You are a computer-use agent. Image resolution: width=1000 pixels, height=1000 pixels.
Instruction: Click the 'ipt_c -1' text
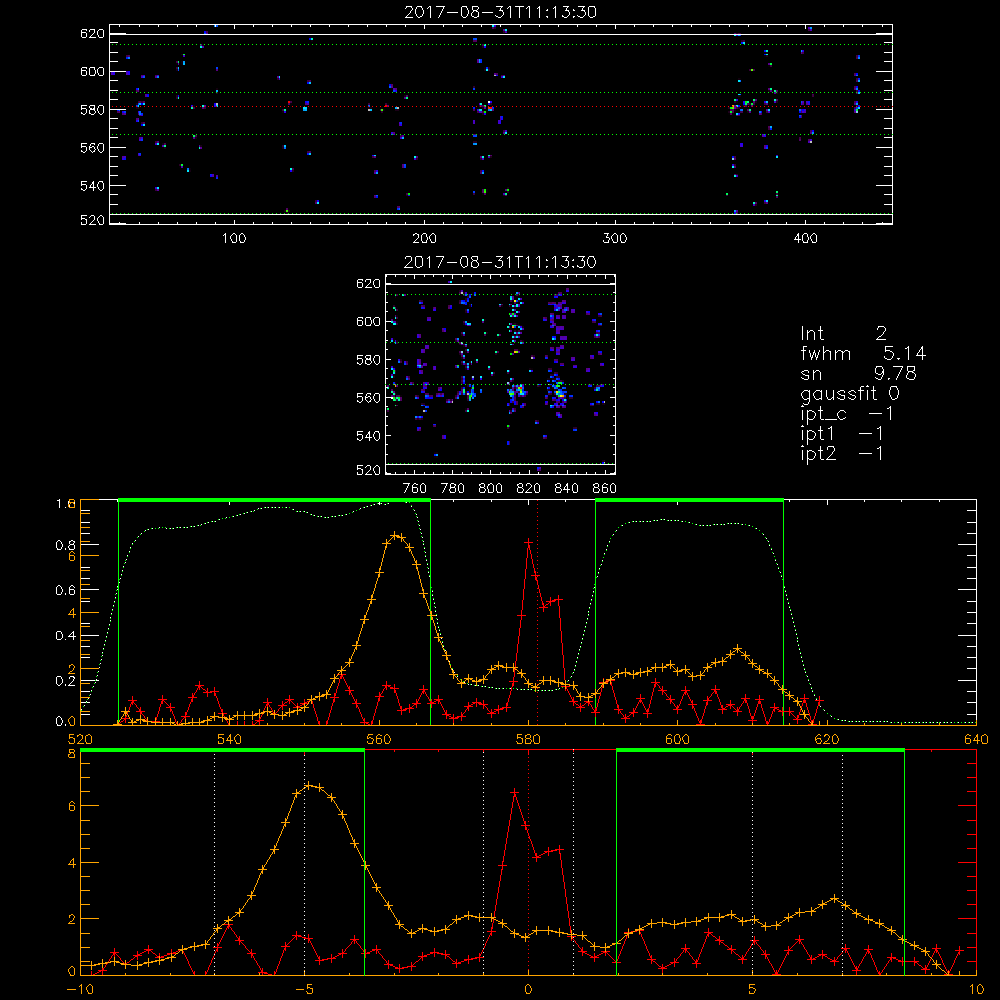click(x=847, y=414)
